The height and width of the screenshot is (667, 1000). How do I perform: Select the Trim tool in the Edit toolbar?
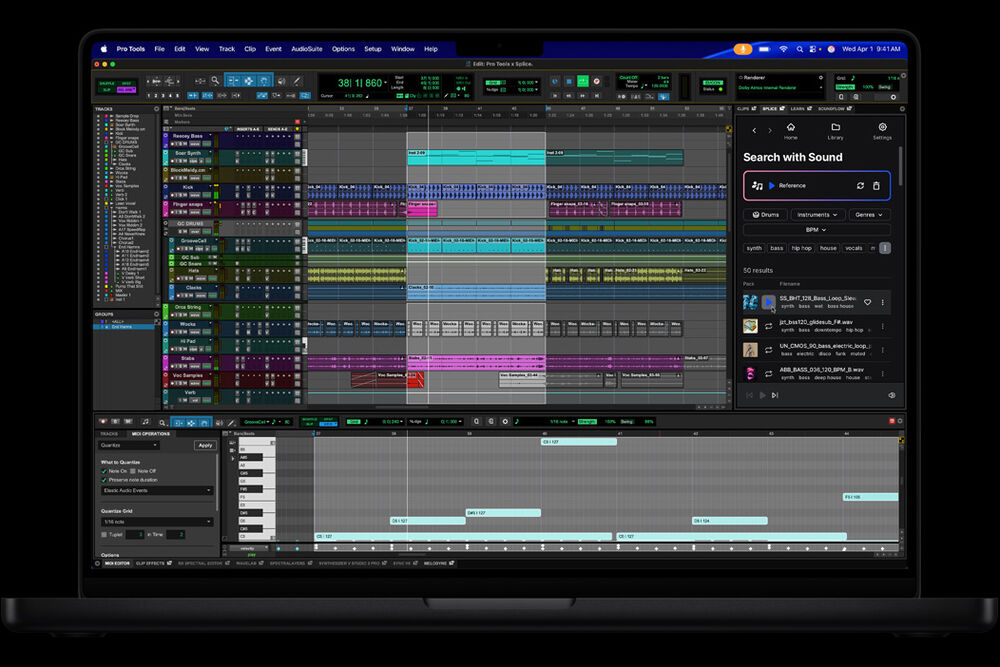[x=233, y=81]
